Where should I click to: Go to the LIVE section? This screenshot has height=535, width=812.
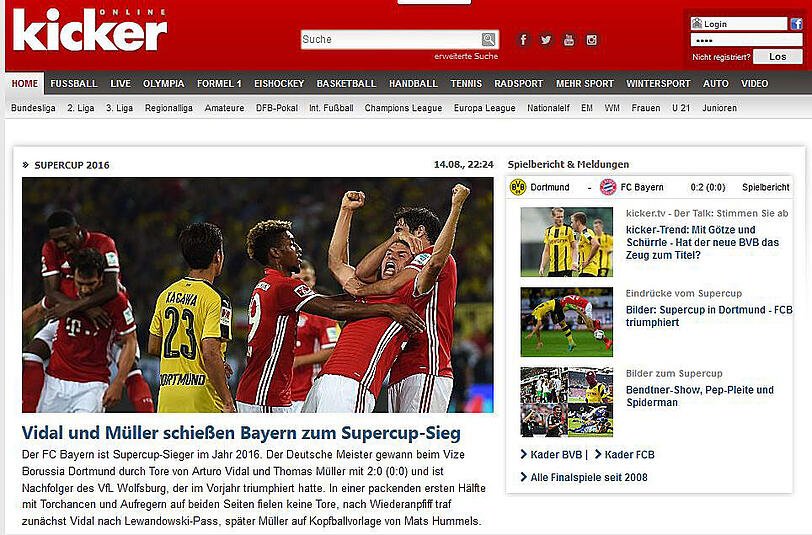pyautogui.click(x=120, y=83)
